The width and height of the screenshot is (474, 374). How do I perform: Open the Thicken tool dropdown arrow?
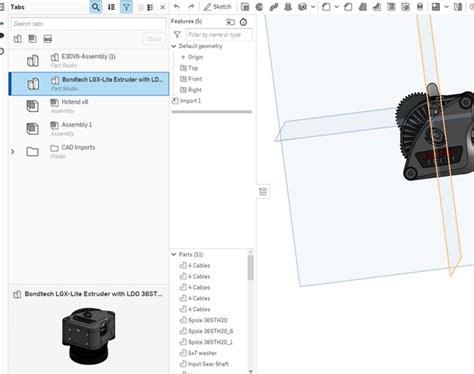pos(313,7)
